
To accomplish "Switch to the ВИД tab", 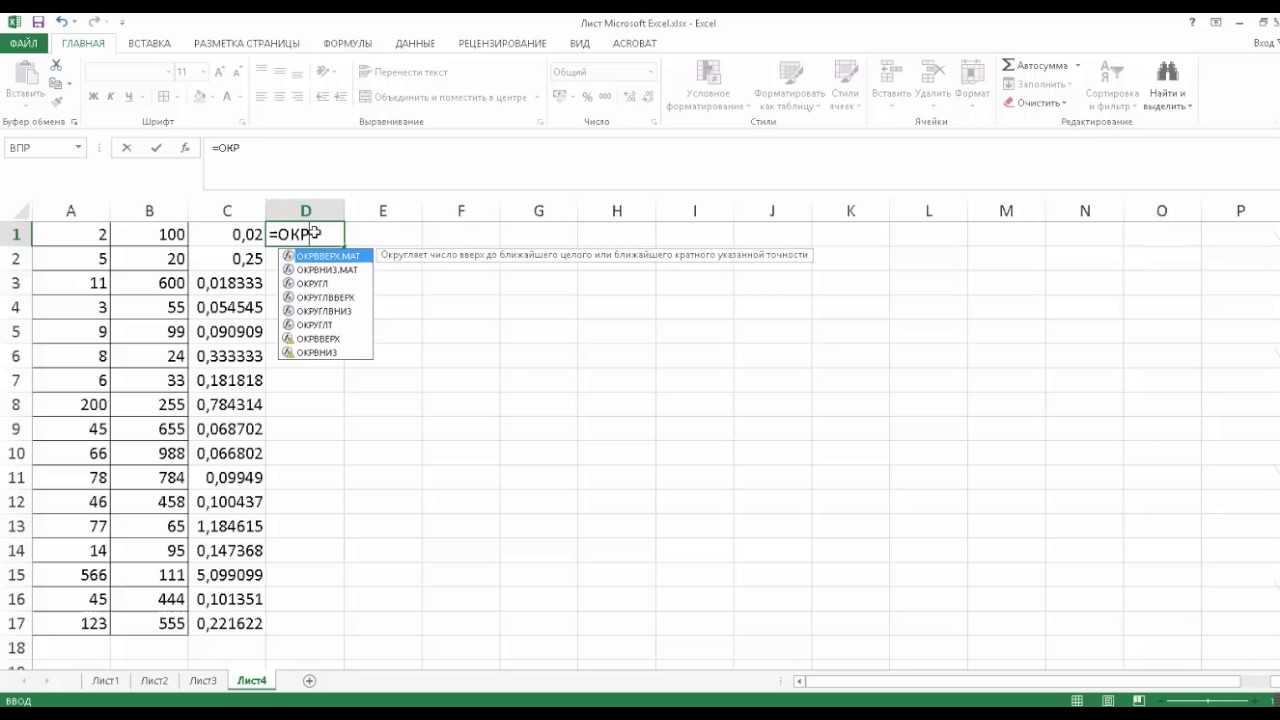I will (x=580, y=44).
